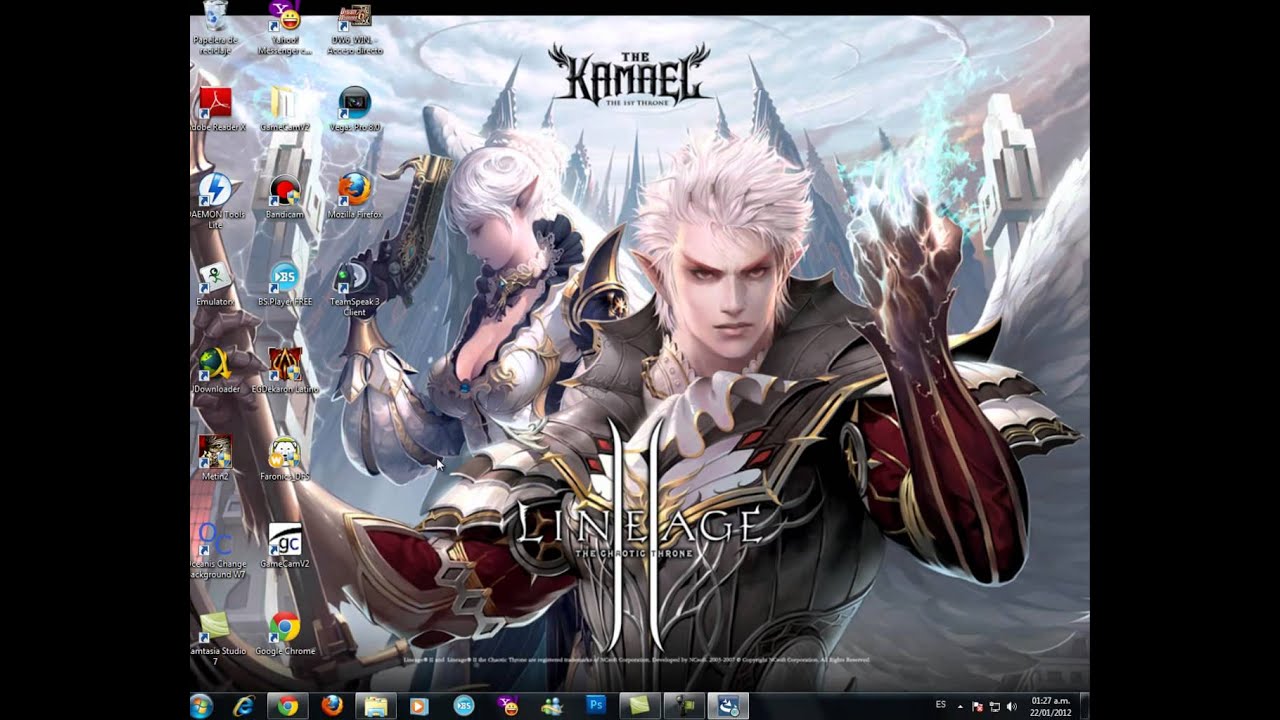Open Windows Explorer folder in taskbar
The height and width of the screenshot is (720, 1280).
pyautogui.click(x=375, y=706)
